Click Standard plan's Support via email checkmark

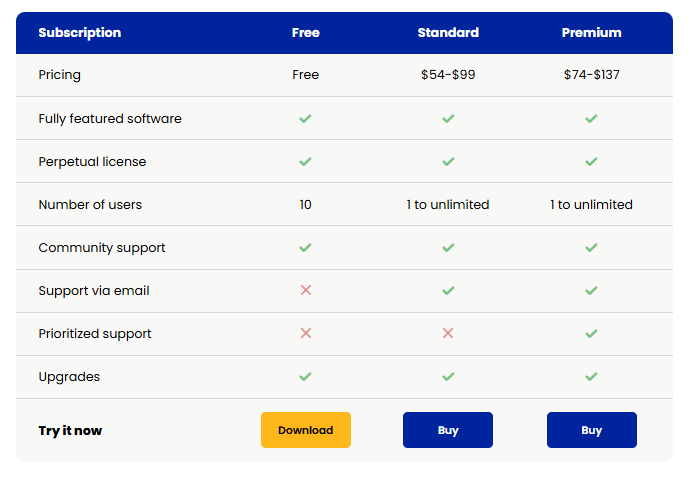click(448, 290)
